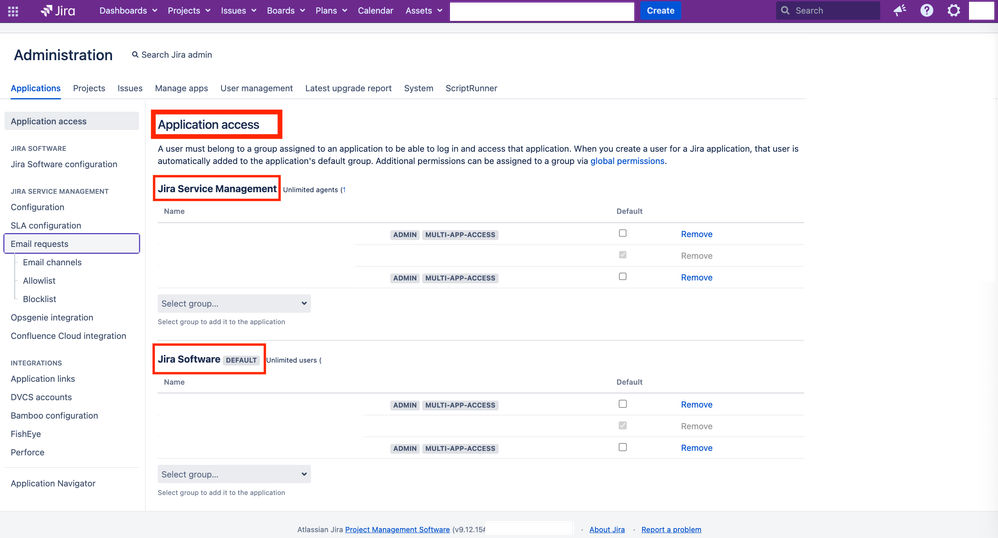Open the About Jira footer link
The image size is (998, 538).
coord(607,530)
